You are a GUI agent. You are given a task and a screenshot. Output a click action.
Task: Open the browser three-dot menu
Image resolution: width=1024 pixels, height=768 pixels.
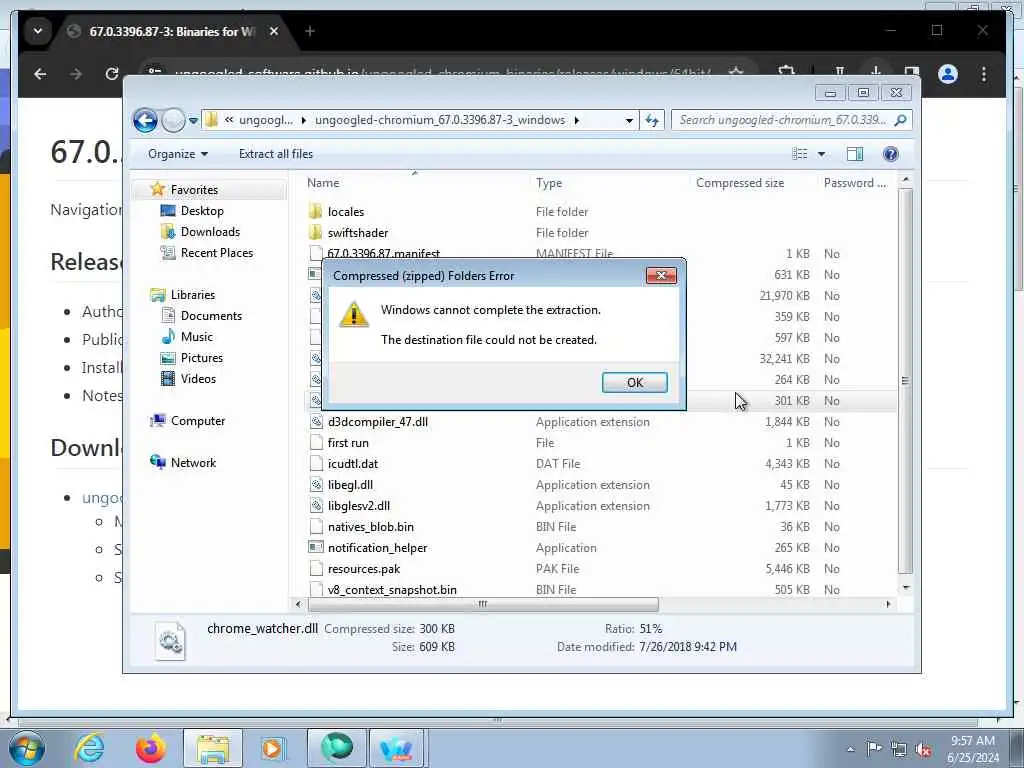pyautogui.click(x=984, y=74)
